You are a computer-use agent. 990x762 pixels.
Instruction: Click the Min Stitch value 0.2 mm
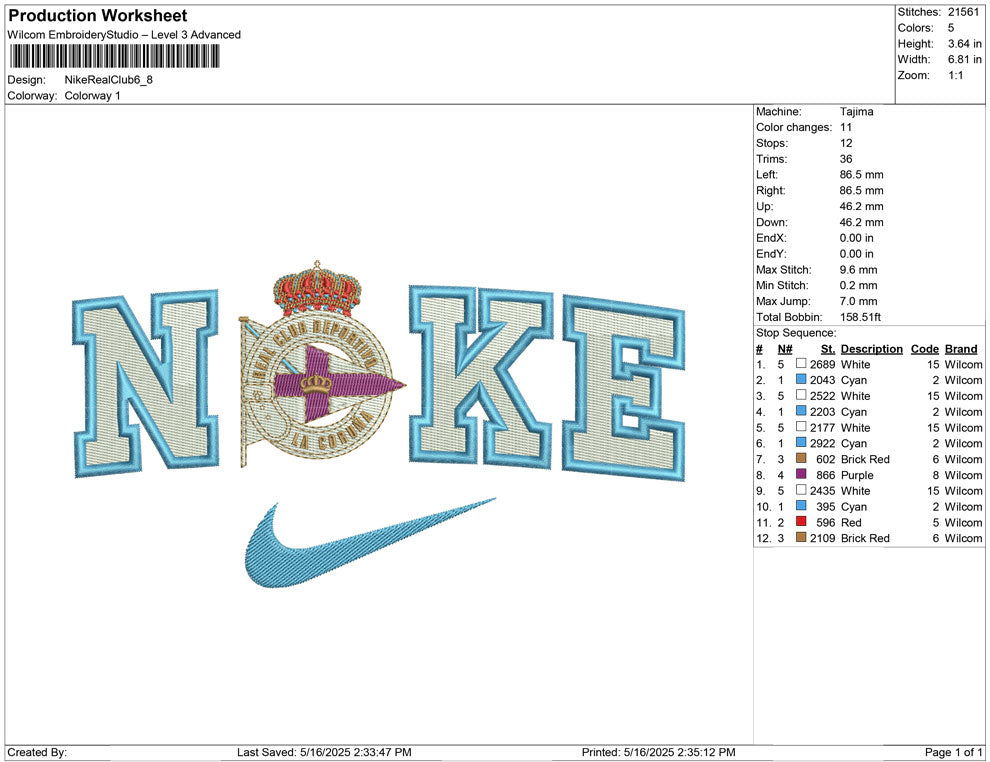(859, 285)
